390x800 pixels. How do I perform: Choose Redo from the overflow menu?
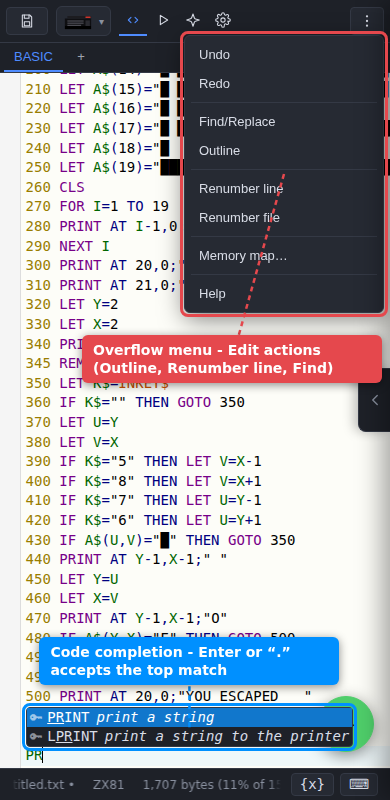tap(284, 84)
